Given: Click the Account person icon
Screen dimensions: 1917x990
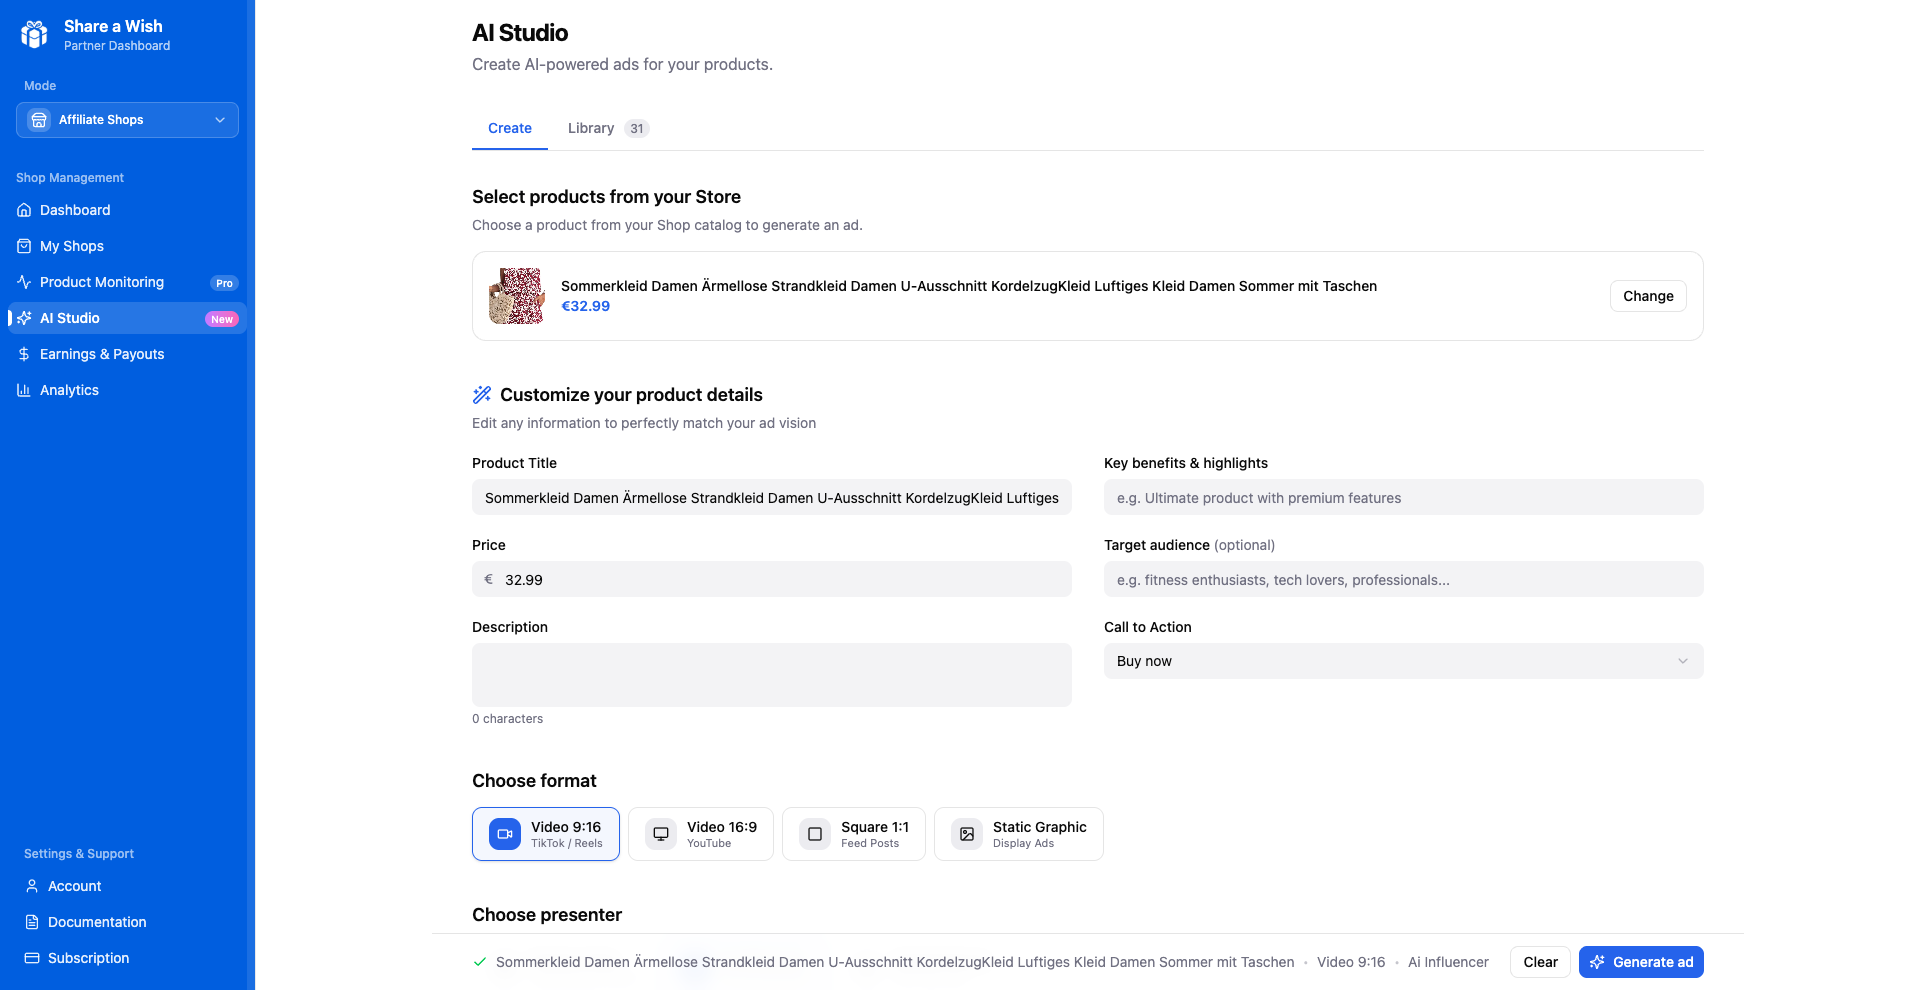Looking at the screenshot, I should pyautogui.click(x=32, y=886).
